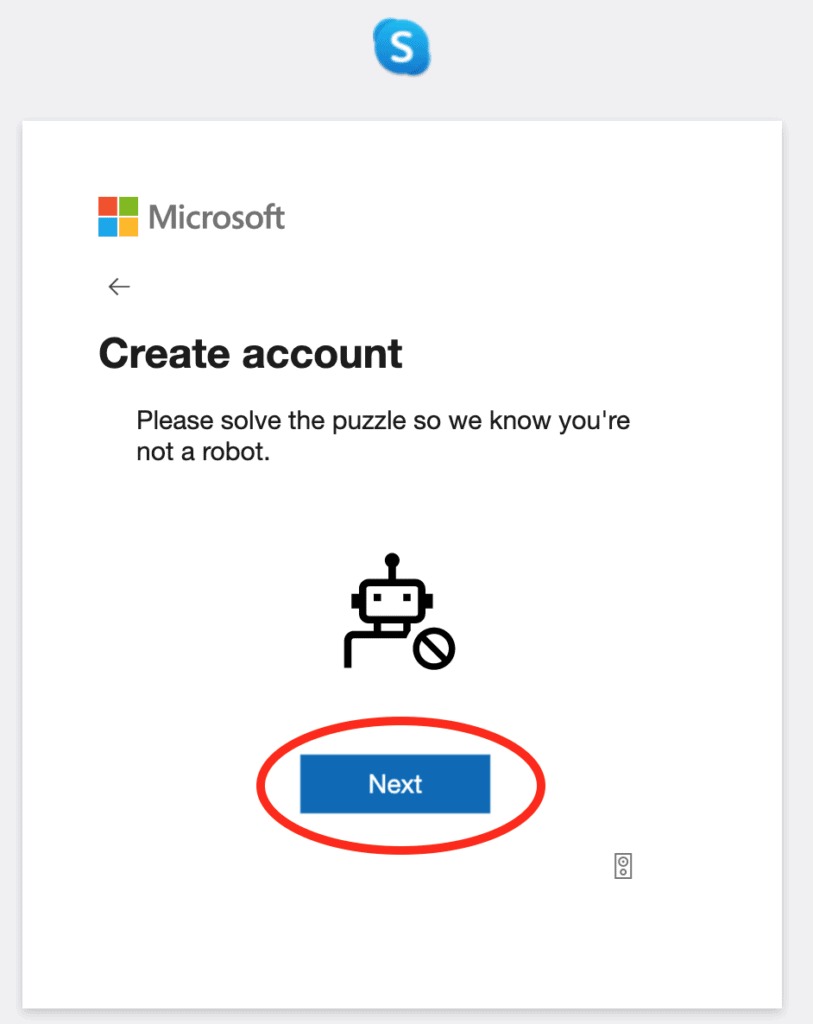Go back using the left arrow

[119, 287]
